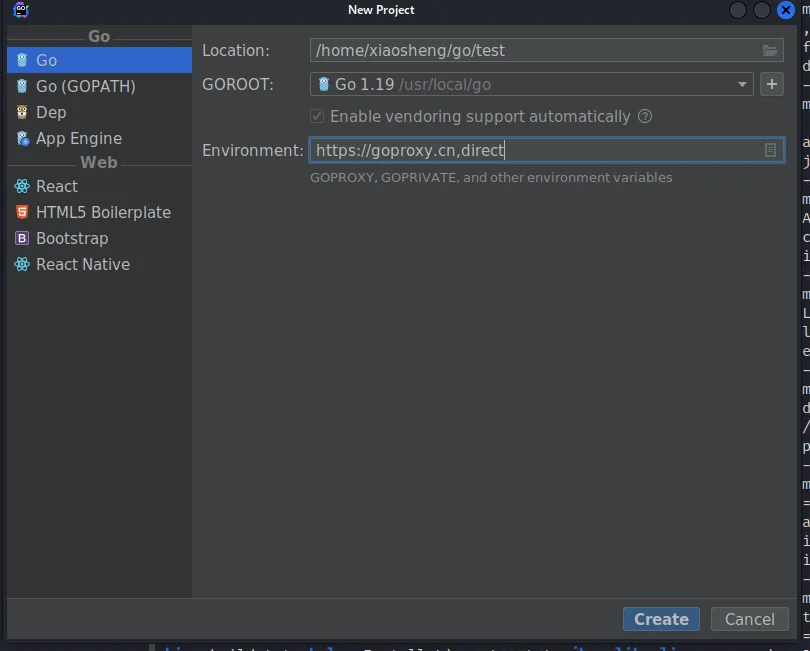Click the Dep mascot icon
Viewport: 810px width, 651px height.
(x=22, y=112)
